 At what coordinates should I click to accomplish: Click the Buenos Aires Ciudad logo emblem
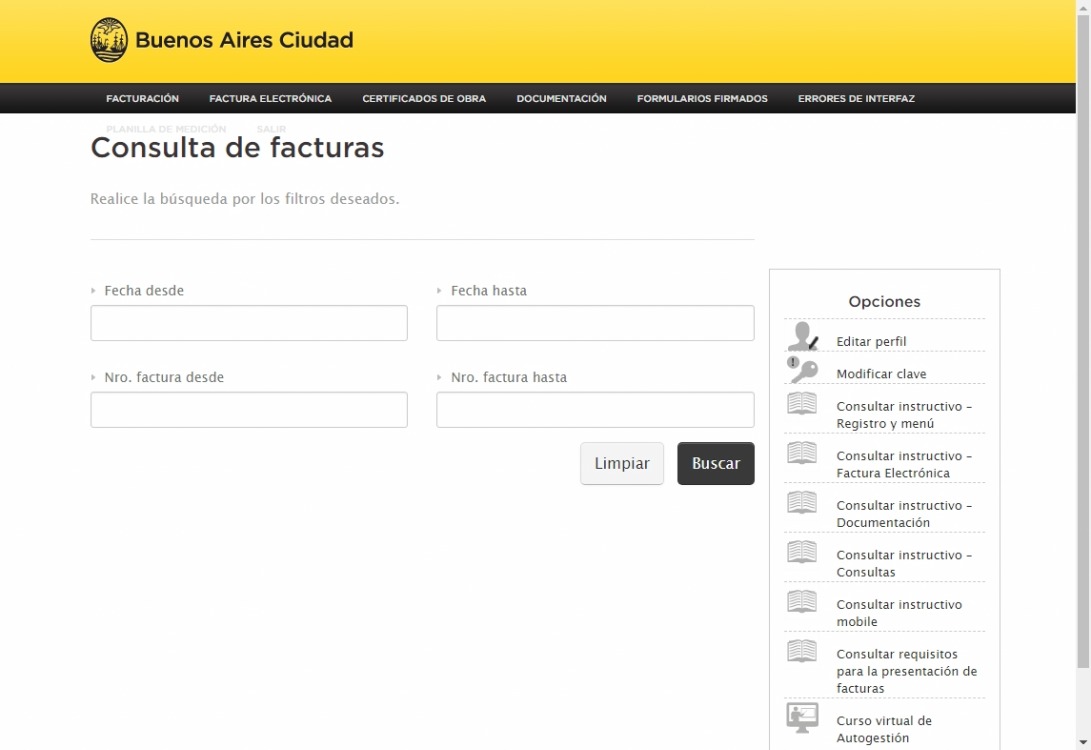tap(109, 41)
